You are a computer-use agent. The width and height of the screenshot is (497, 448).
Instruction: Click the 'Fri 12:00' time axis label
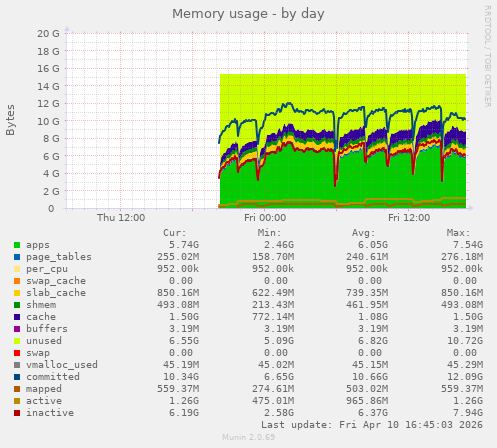click(x=409, y=218)
